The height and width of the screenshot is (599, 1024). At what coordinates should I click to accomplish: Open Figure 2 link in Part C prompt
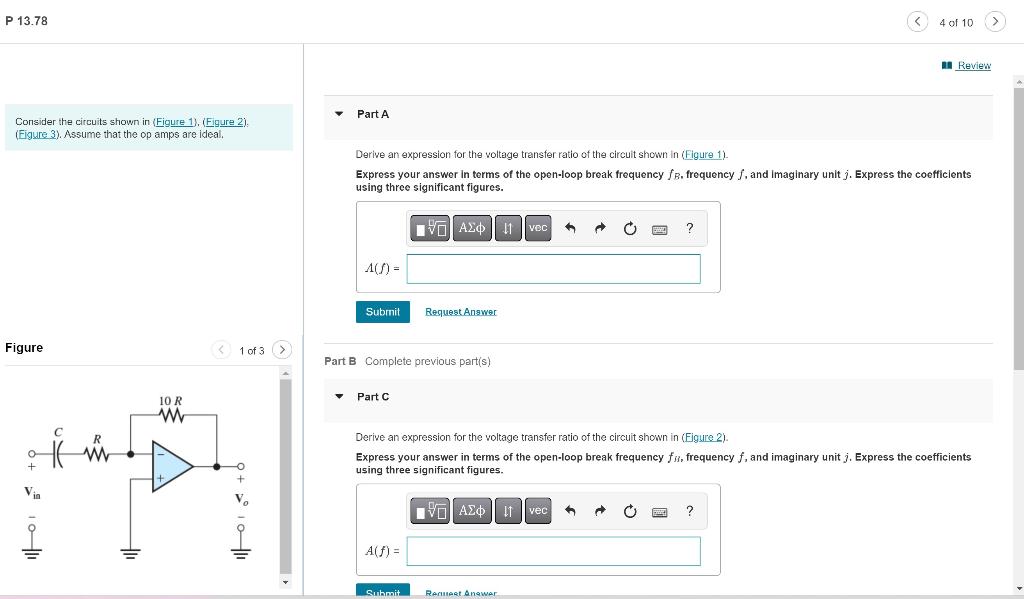point(704,437)
